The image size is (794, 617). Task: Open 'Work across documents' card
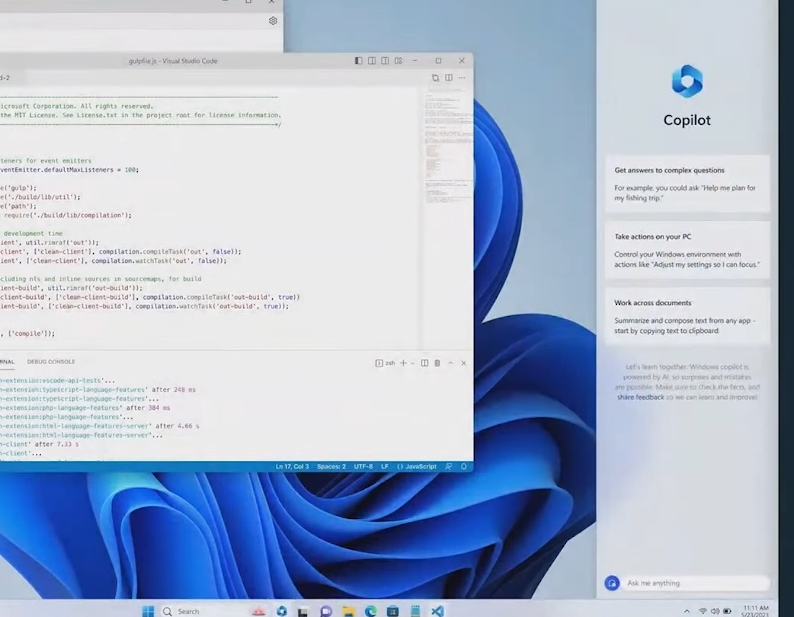pyautogui.click(x=687, y=316)
